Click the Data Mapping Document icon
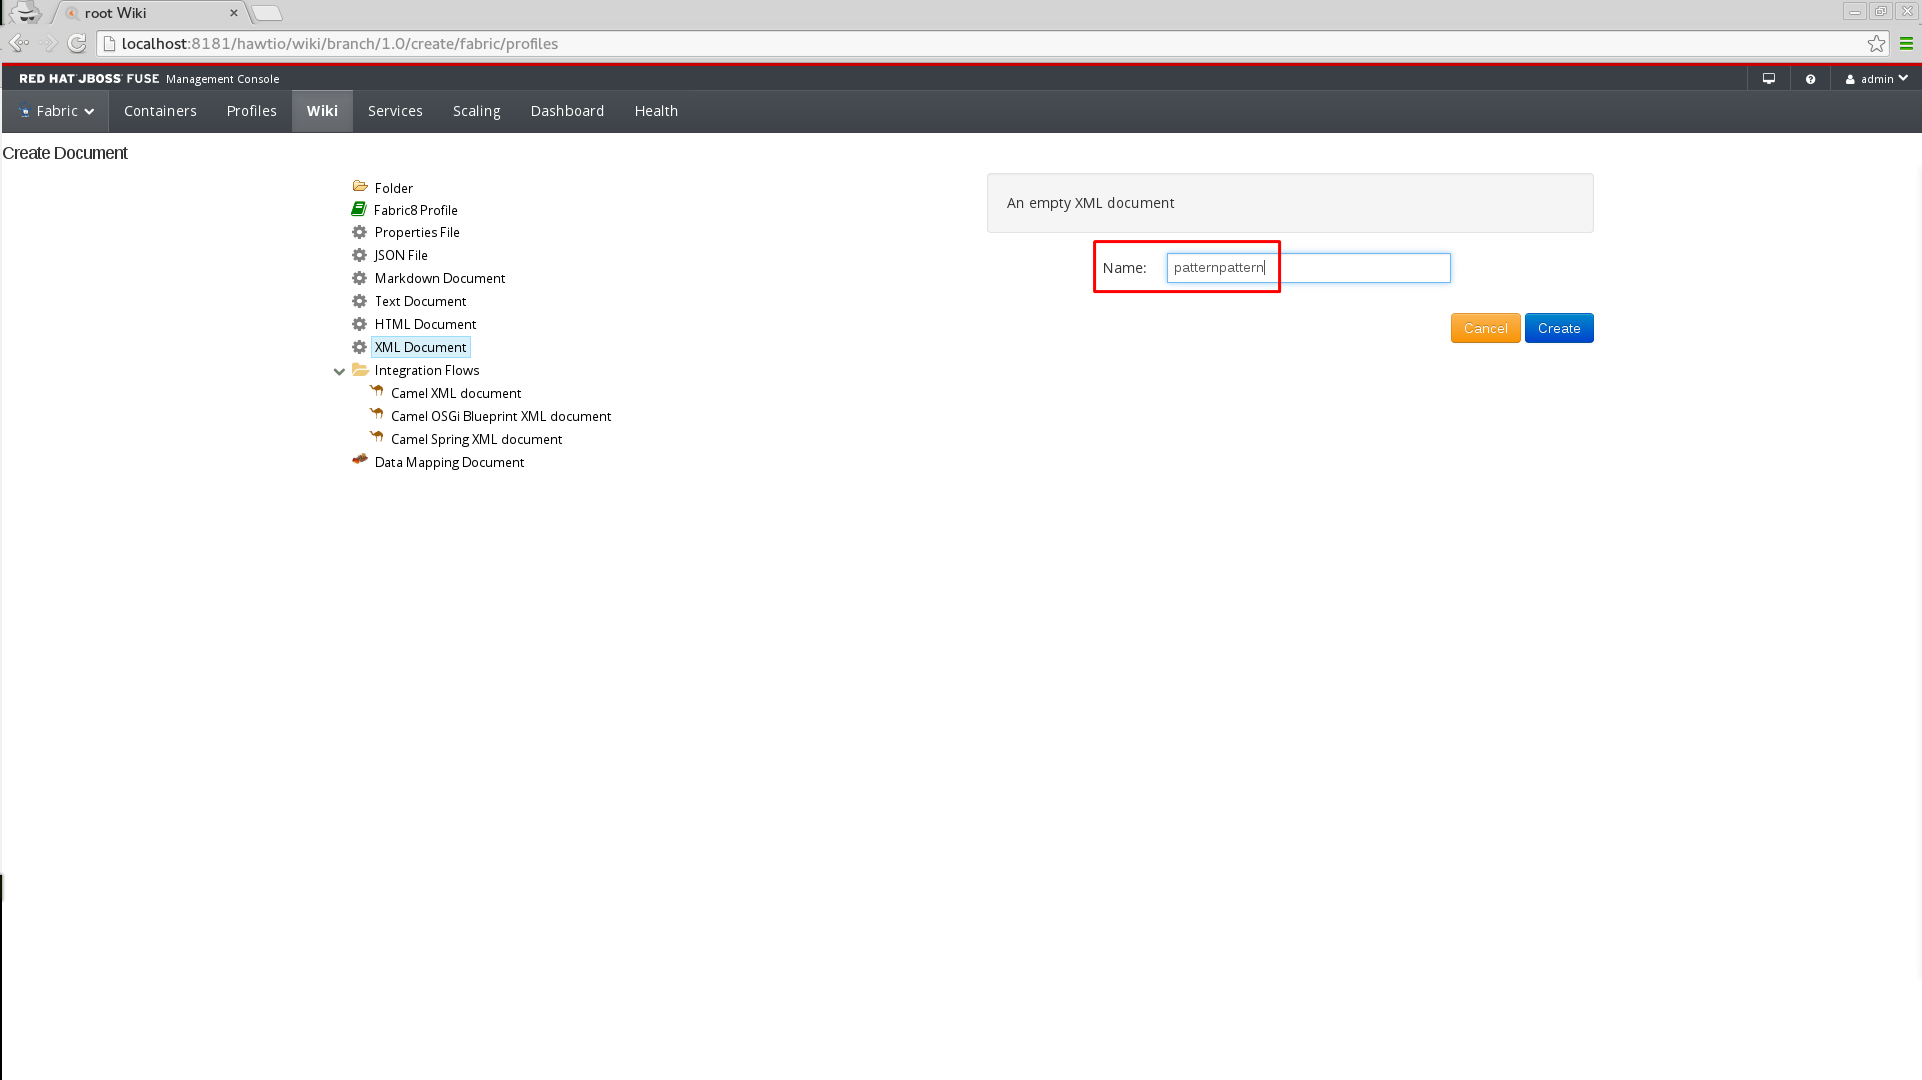The height and width of the screenshot is (1080, 1922). 360,460
